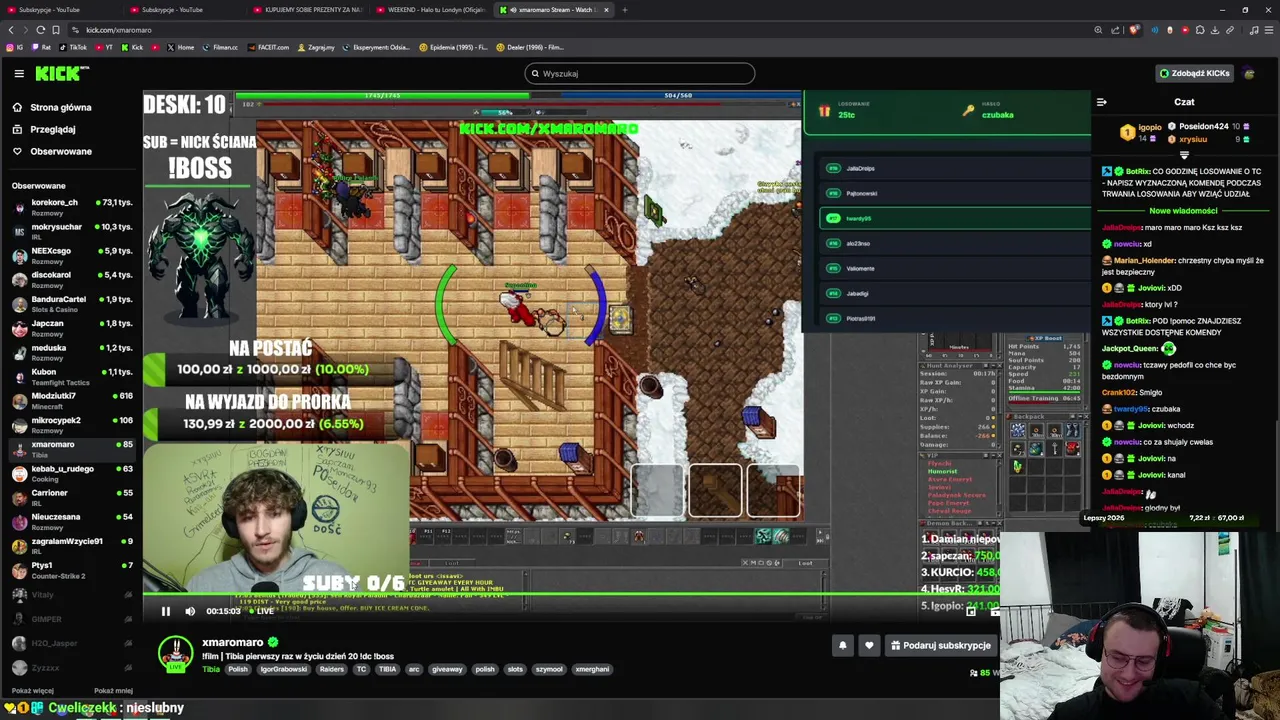Screen dimensions: 1280x720
Task: Click the green Tibia category link
Action: pyautogui.click(x=211, y=669)
